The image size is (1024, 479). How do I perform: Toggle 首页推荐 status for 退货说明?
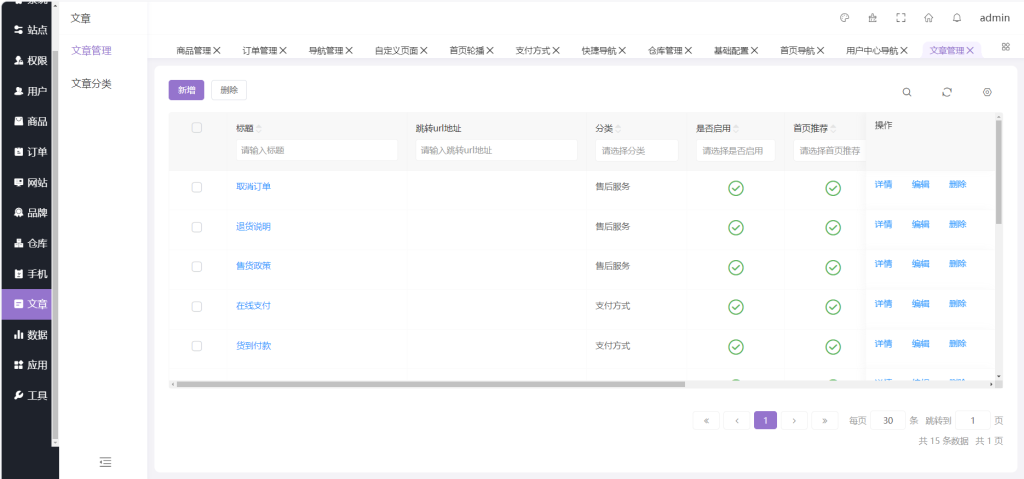coord(833,228)
